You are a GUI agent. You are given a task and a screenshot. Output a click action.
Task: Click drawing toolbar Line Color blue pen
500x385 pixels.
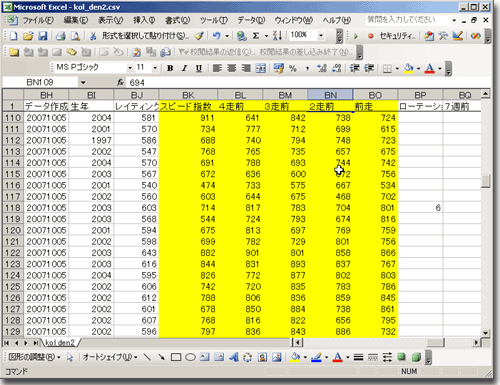316,357
